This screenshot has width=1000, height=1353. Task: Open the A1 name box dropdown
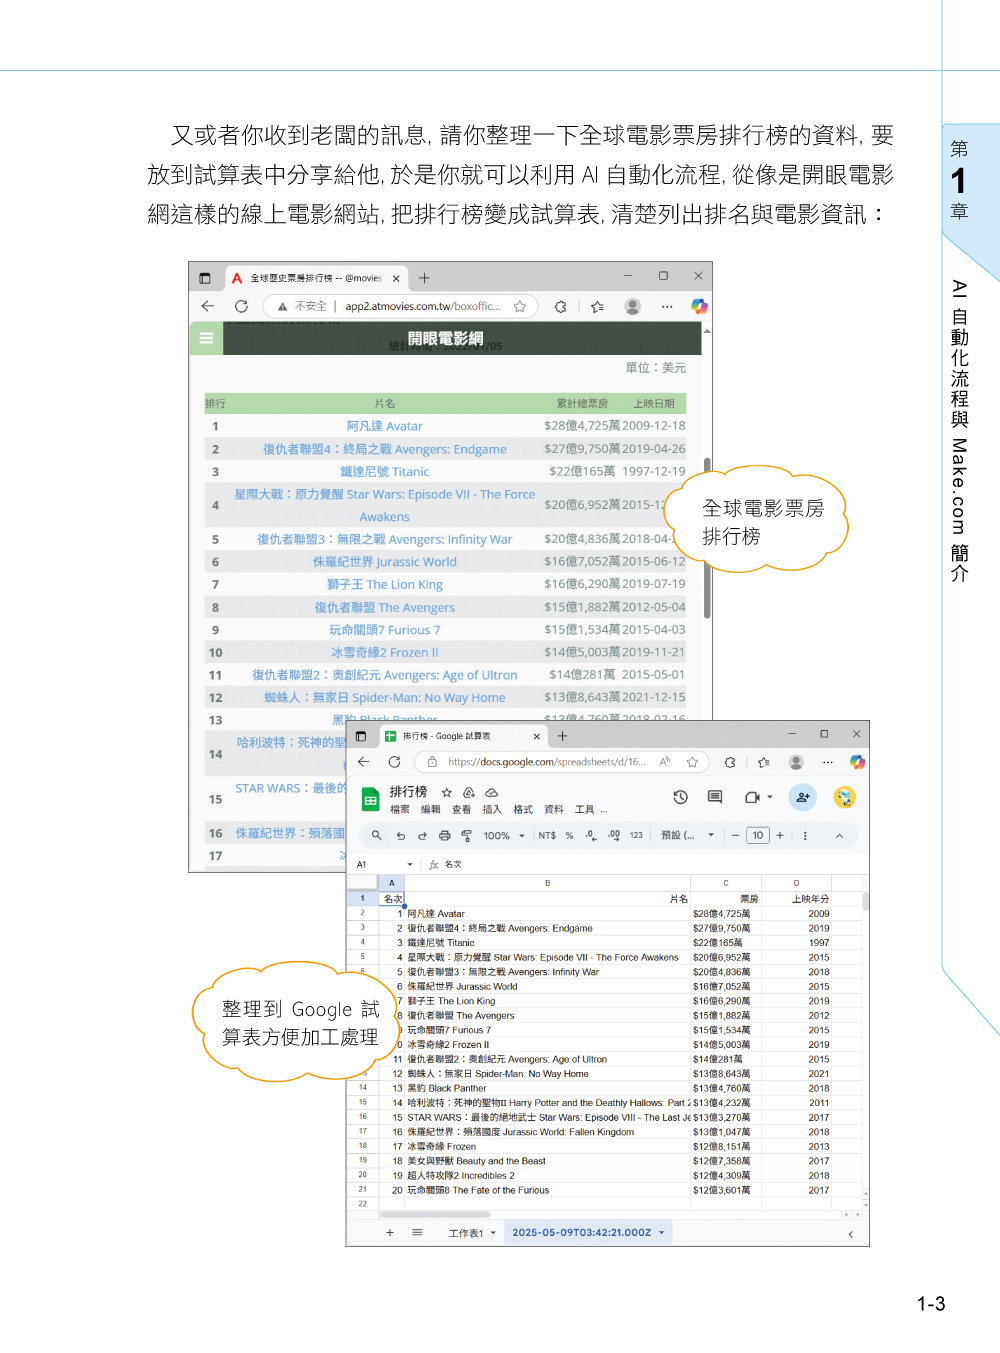click(409, 864)
